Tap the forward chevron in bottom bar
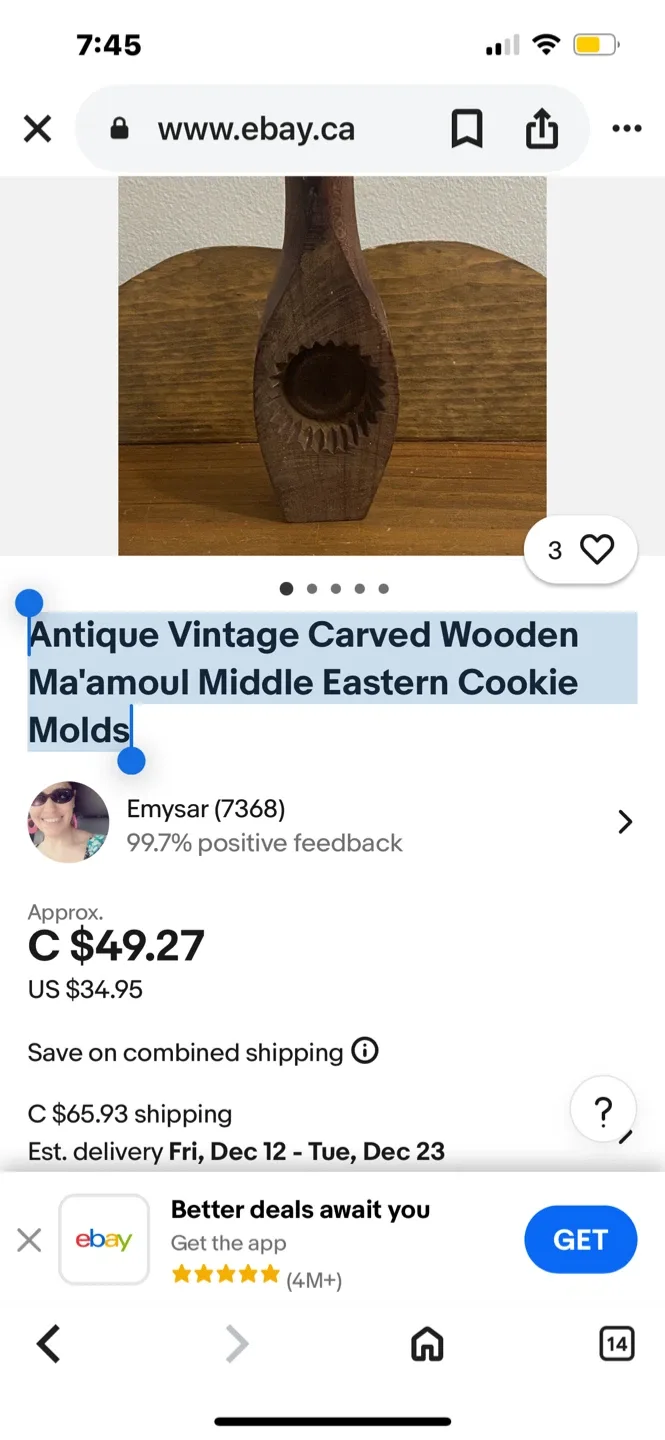665x1440 pixels. coord(236,1344)
